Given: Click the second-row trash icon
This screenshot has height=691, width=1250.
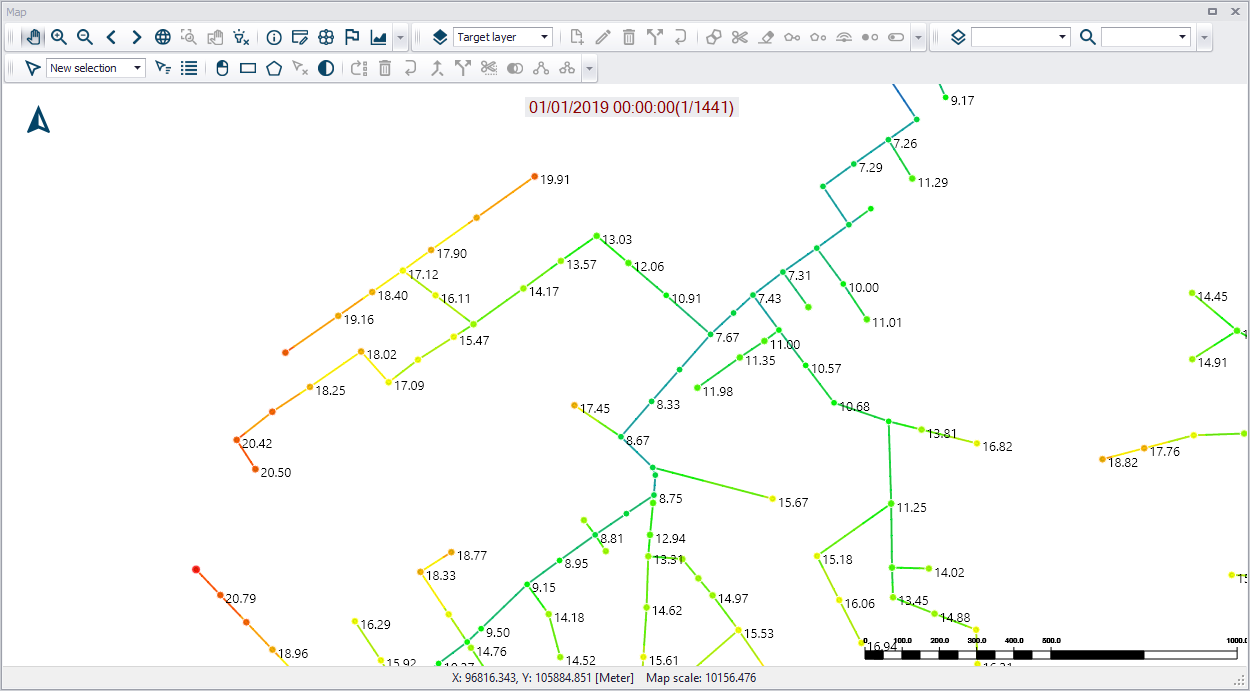Looking at the screenshot, I should tap(385, 68).
